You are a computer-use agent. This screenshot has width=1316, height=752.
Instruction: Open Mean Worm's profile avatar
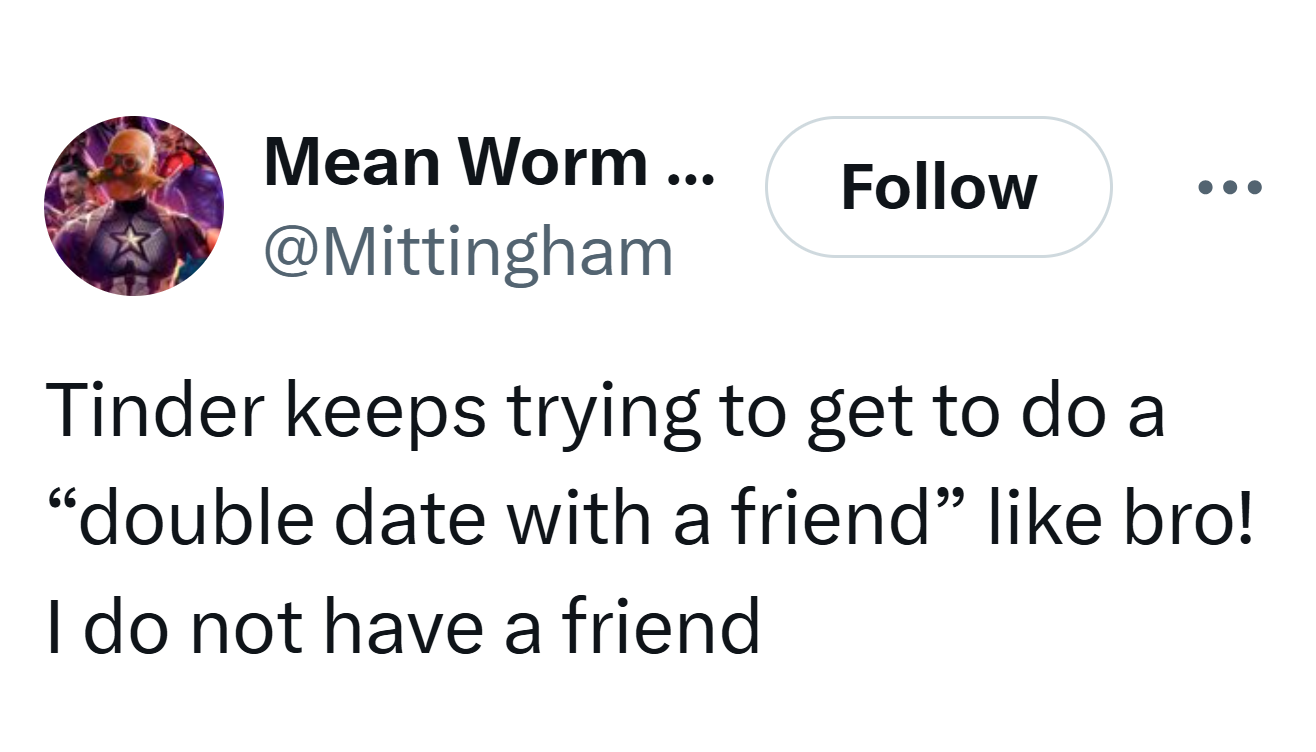point(134,206)
